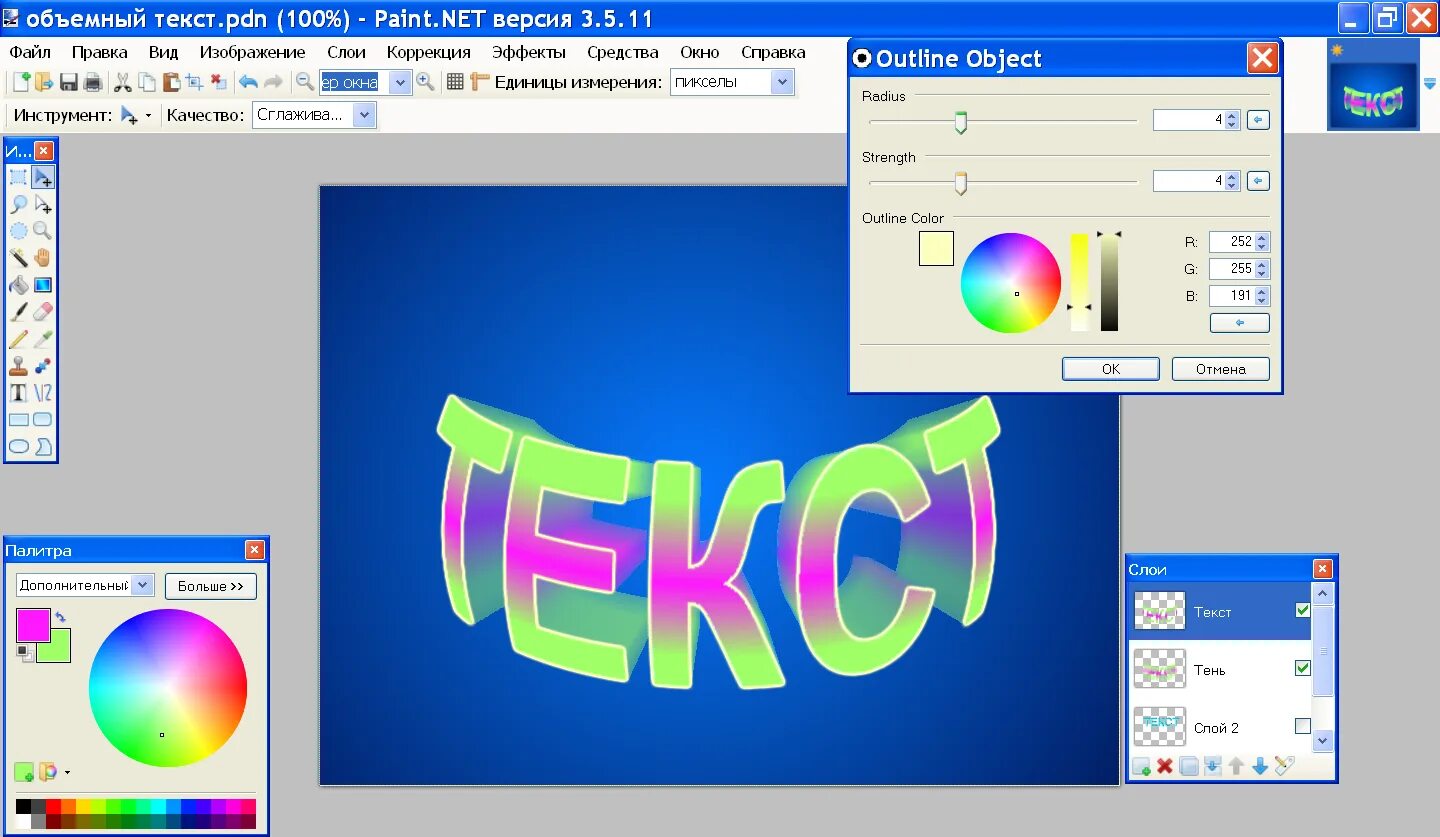The width and height of the screenshot is (1440, 837).
Task: Open the Дополнительный color mode dropdown
Action: pyautogui.click(x=142, y=585)
